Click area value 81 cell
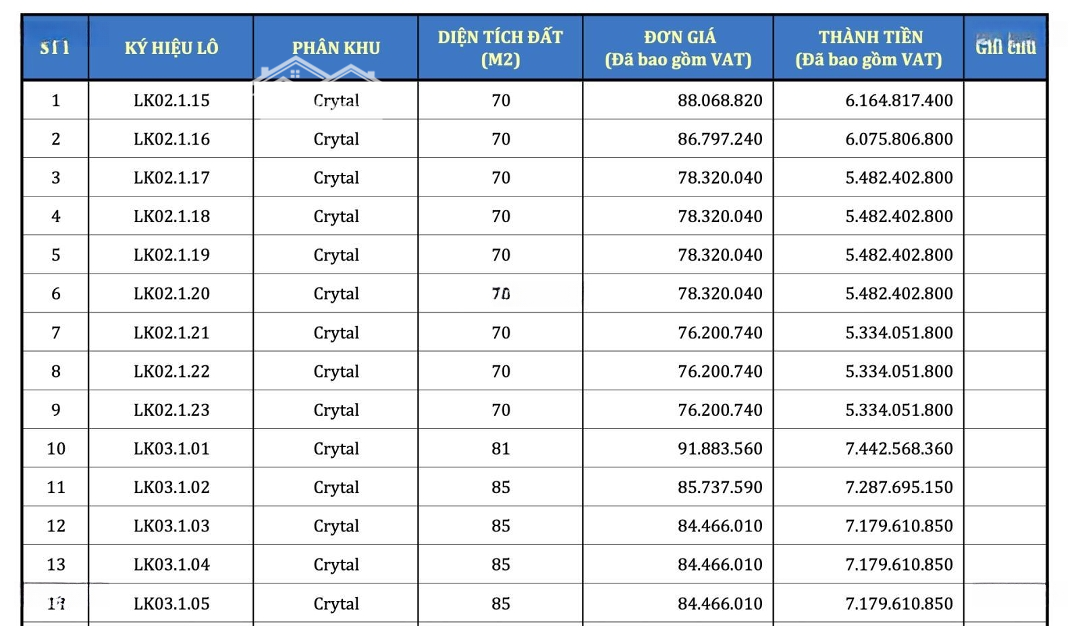This screenshot has height=626, width=1080. point(500,448)
